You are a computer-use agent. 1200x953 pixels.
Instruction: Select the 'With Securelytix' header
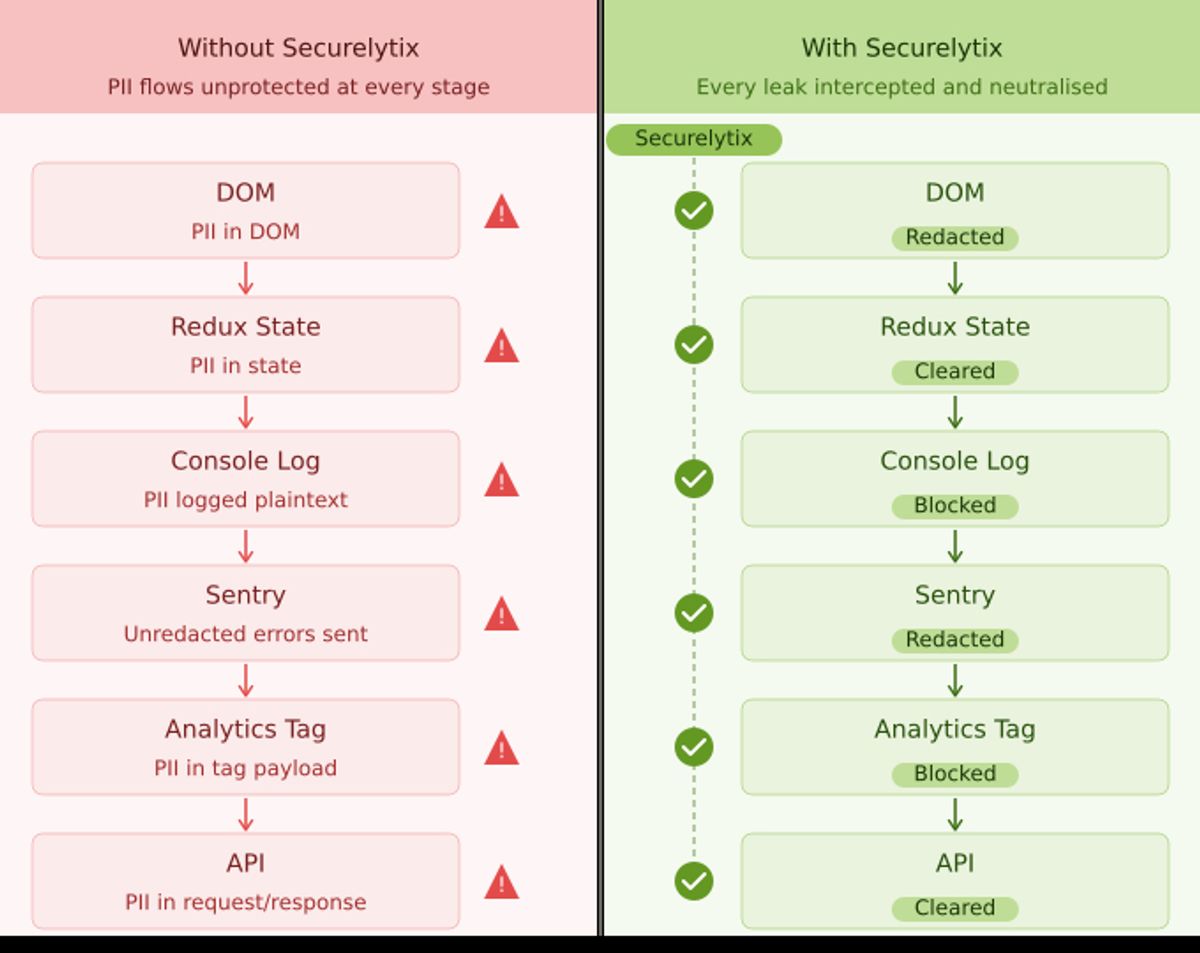[902, 48]
